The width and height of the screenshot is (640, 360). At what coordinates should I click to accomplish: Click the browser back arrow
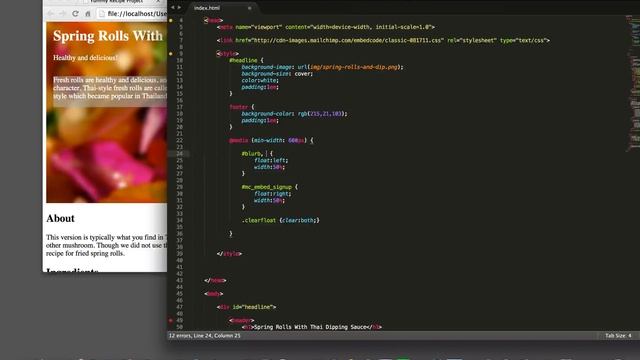point(51,13)
